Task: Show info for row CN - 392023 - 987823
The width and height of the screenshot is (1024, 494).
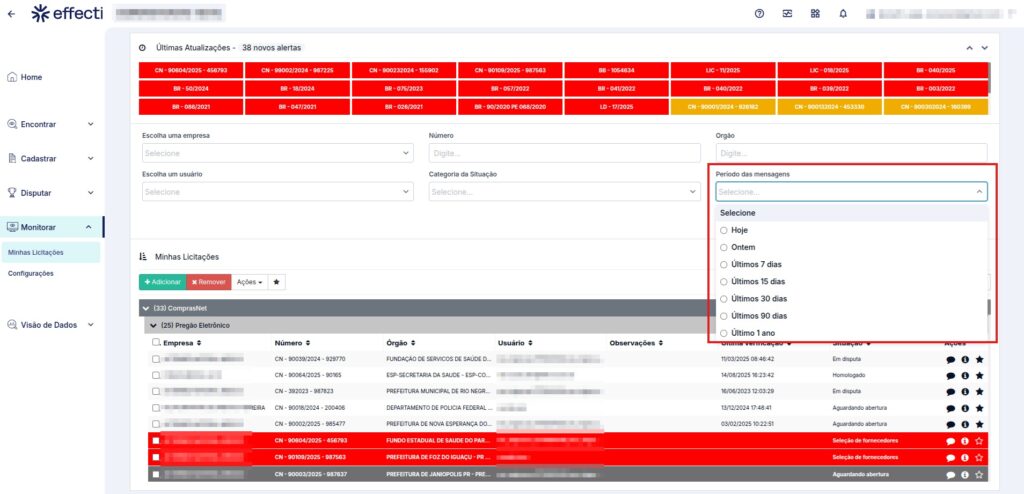Action: [x=965, y=392]
